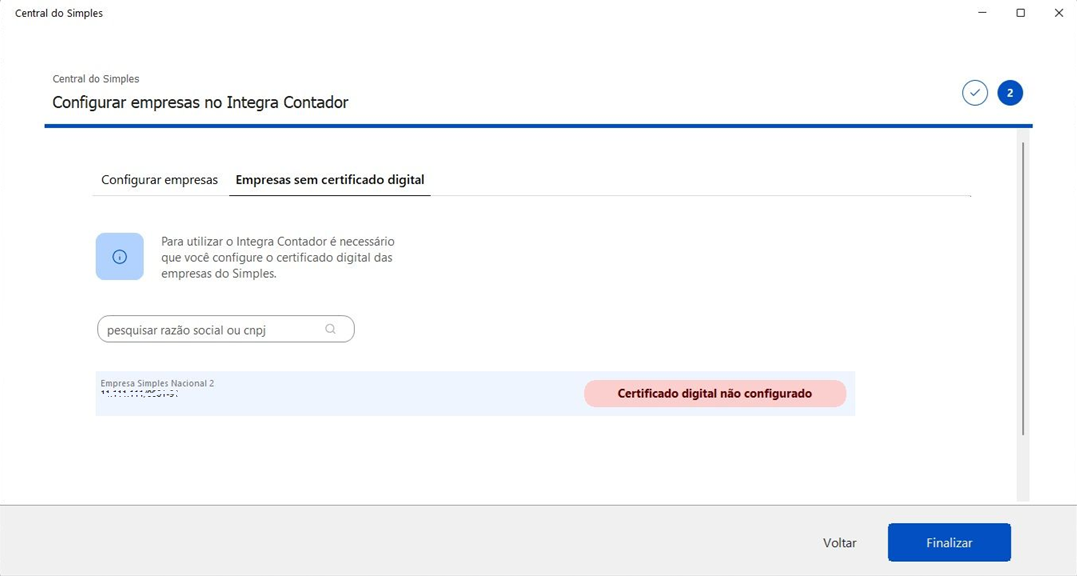Focus the pesquisar razão social ou cnpj field
1077x576 pixels.
click(225, 329)
